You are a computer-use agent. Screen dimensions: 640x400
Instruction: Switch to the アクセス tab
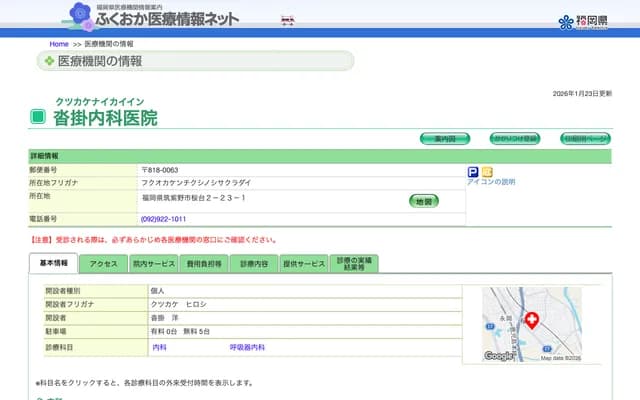point(103,264)
